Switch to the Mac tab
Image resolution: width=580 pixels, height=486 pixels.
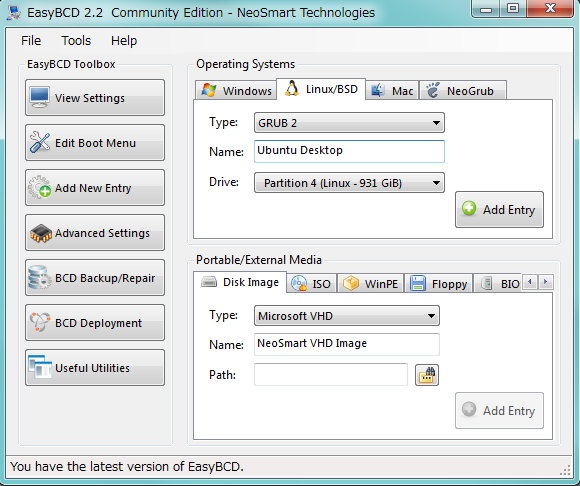pyautogui.click(x=392, y=90)
